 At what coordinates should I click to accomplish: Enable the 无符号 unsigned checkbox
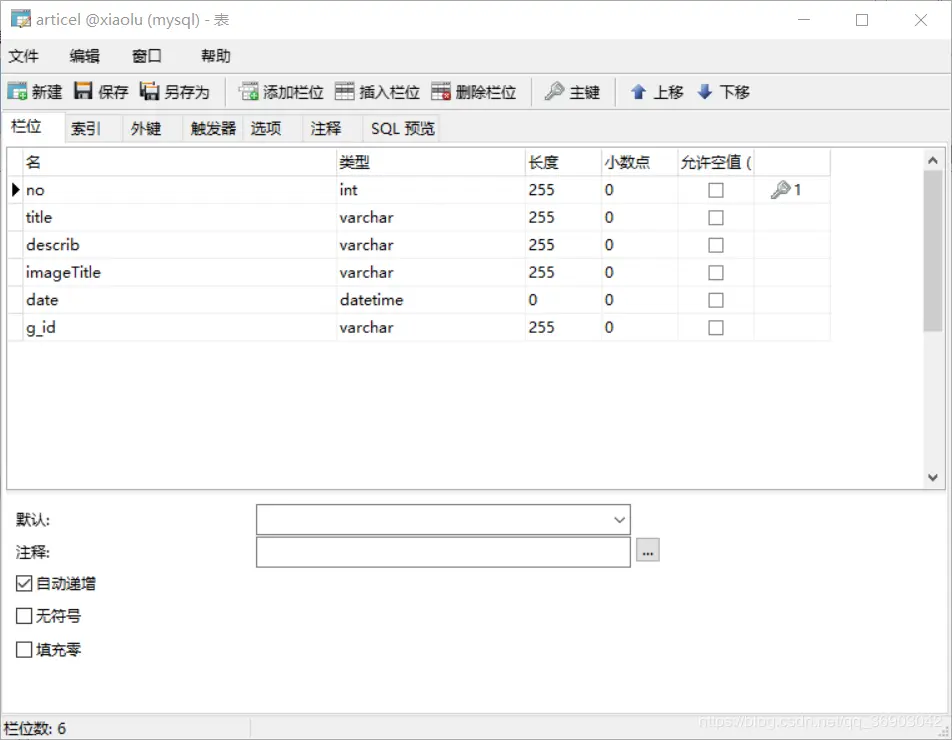coord(24,616)
